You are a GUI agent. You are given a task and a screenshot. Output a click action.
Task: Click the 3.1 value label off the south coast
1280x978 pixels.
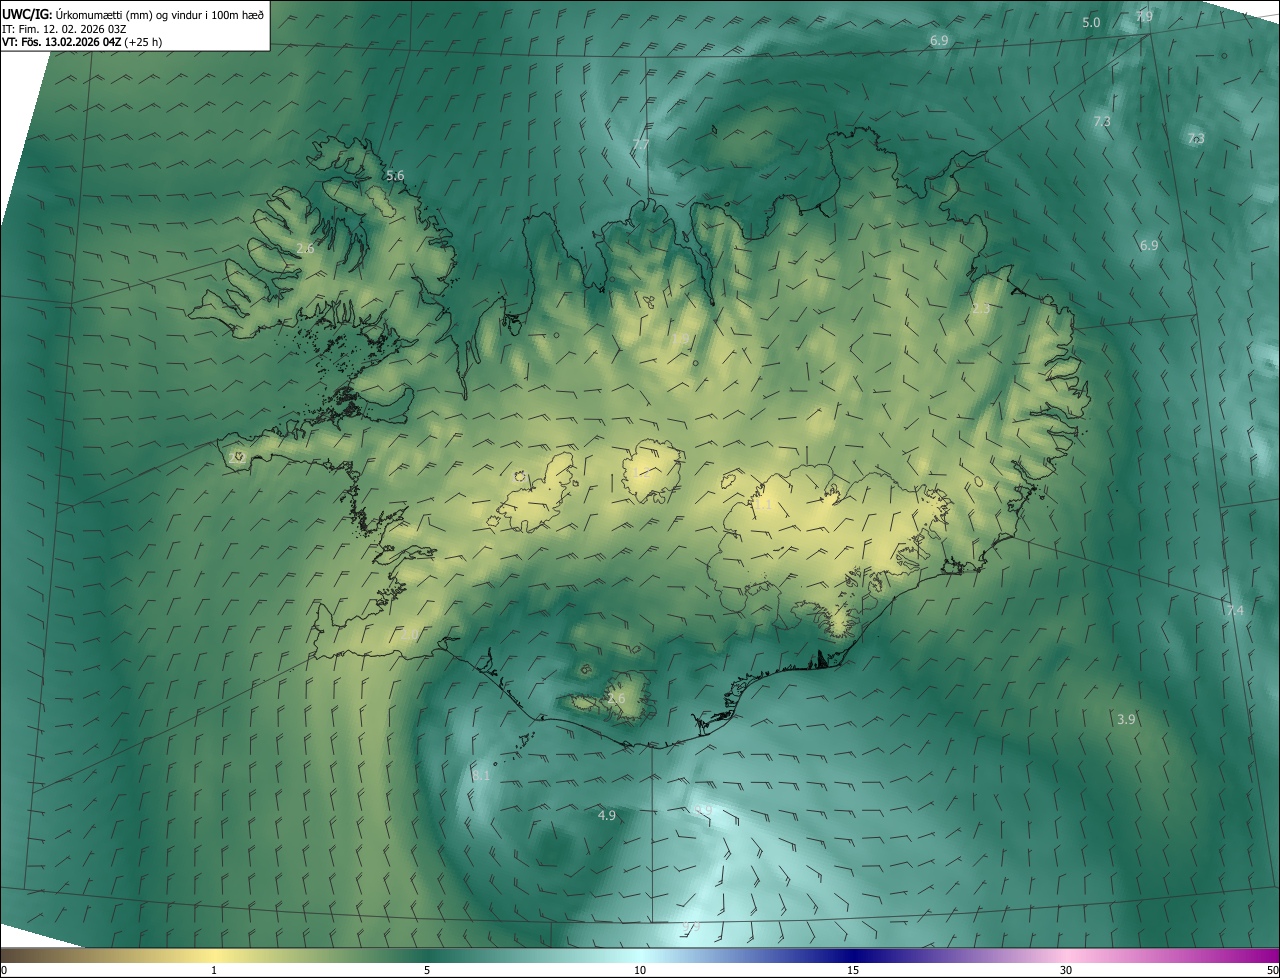tap(481, 775)
